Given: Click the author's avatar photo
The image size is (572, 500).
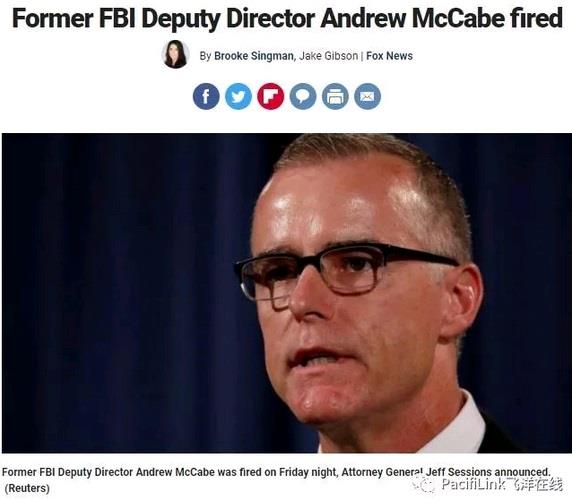Looking at the screenshot, I should pyautogui.click(x=175, y=54).
